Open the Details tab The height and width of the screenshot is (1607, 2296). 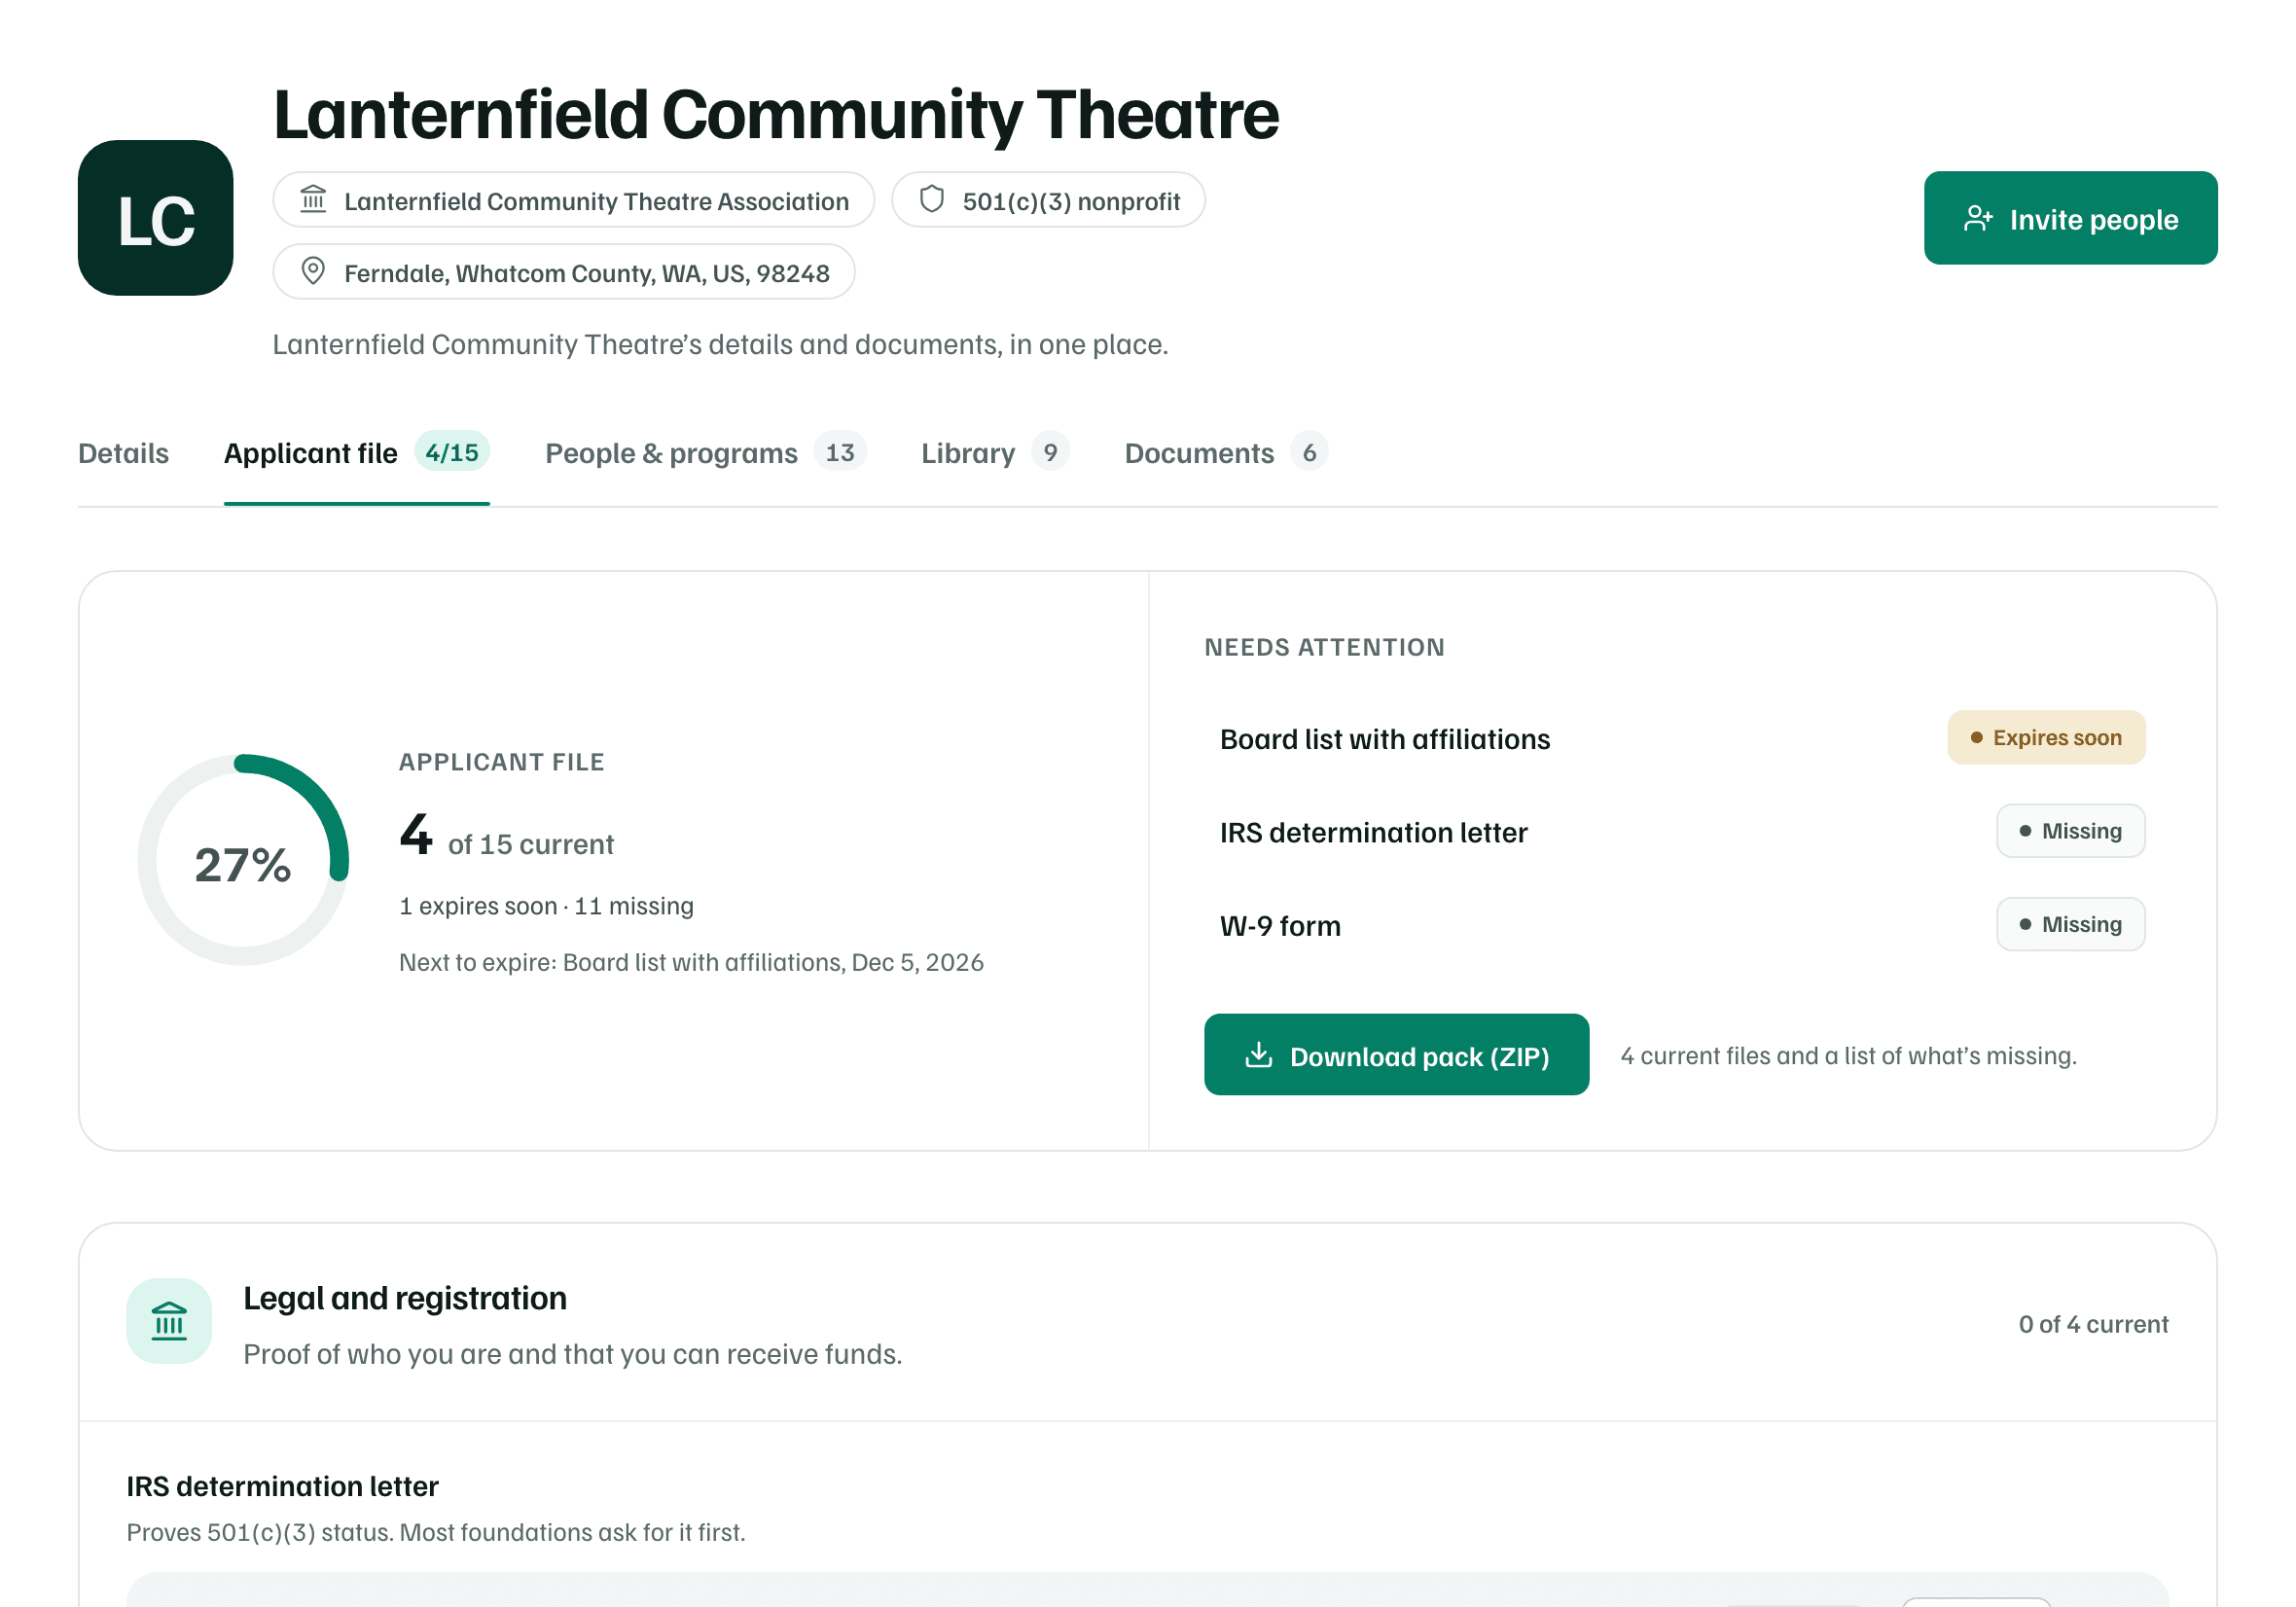tap(123, 453)
